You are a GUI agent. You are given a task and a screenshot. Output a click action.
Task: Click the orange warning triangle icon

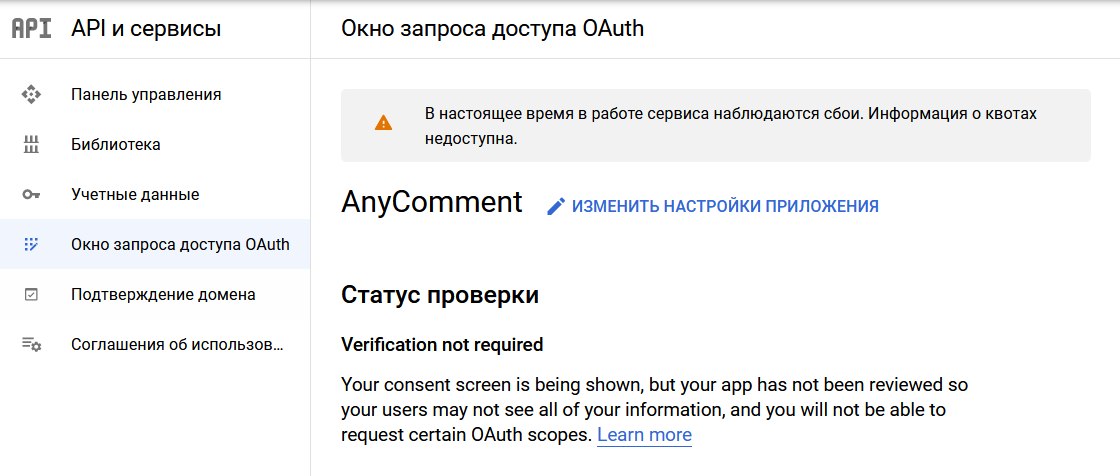point(383,124)
